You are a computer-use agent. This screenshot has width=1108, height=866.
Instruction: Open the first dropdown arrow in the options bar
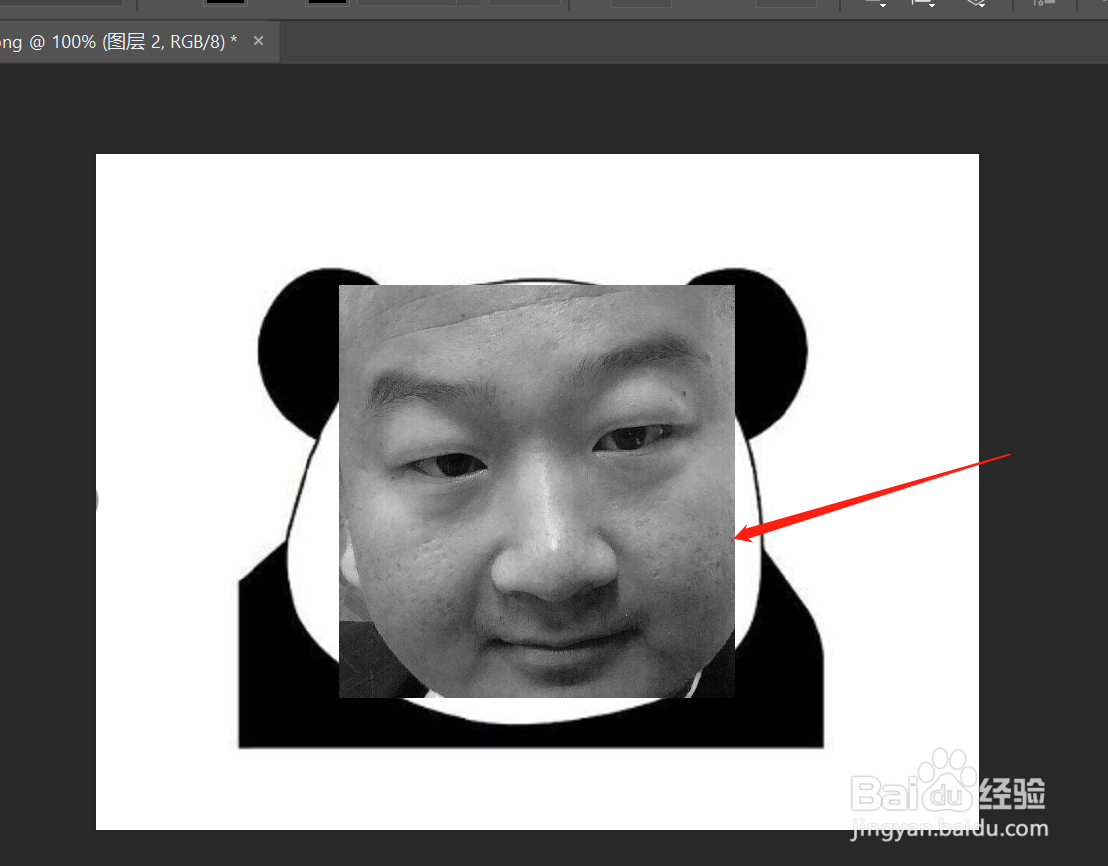884,6
